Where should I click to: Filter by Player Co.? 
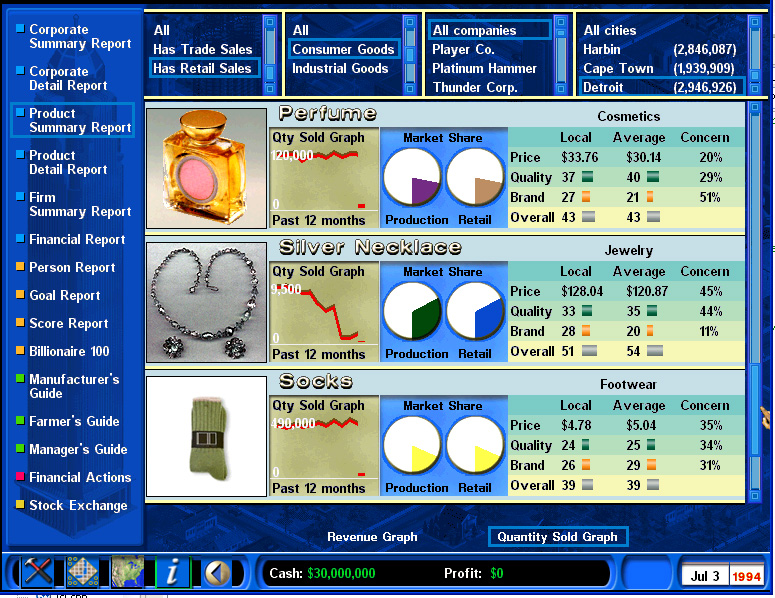[x=463, y=49]
